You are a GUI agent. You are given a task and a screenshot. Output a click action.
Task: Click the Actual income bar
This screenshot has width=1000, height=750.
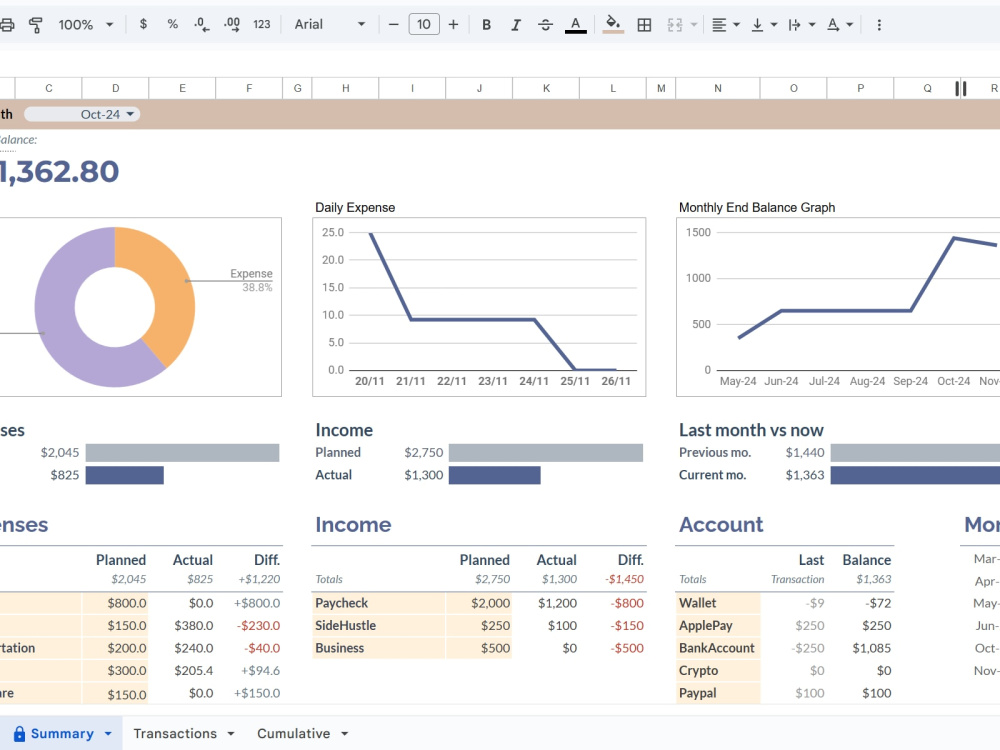[x=494, y=475]
